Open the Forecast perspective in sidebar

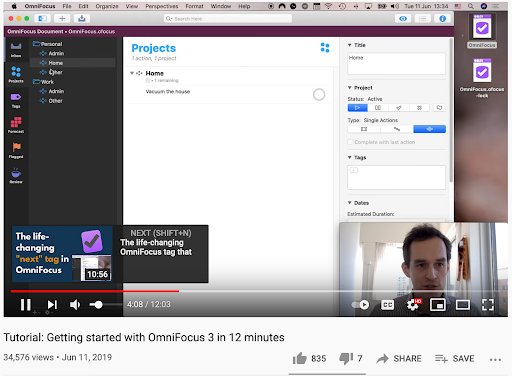pyautogui.click(x=16, y=125)
